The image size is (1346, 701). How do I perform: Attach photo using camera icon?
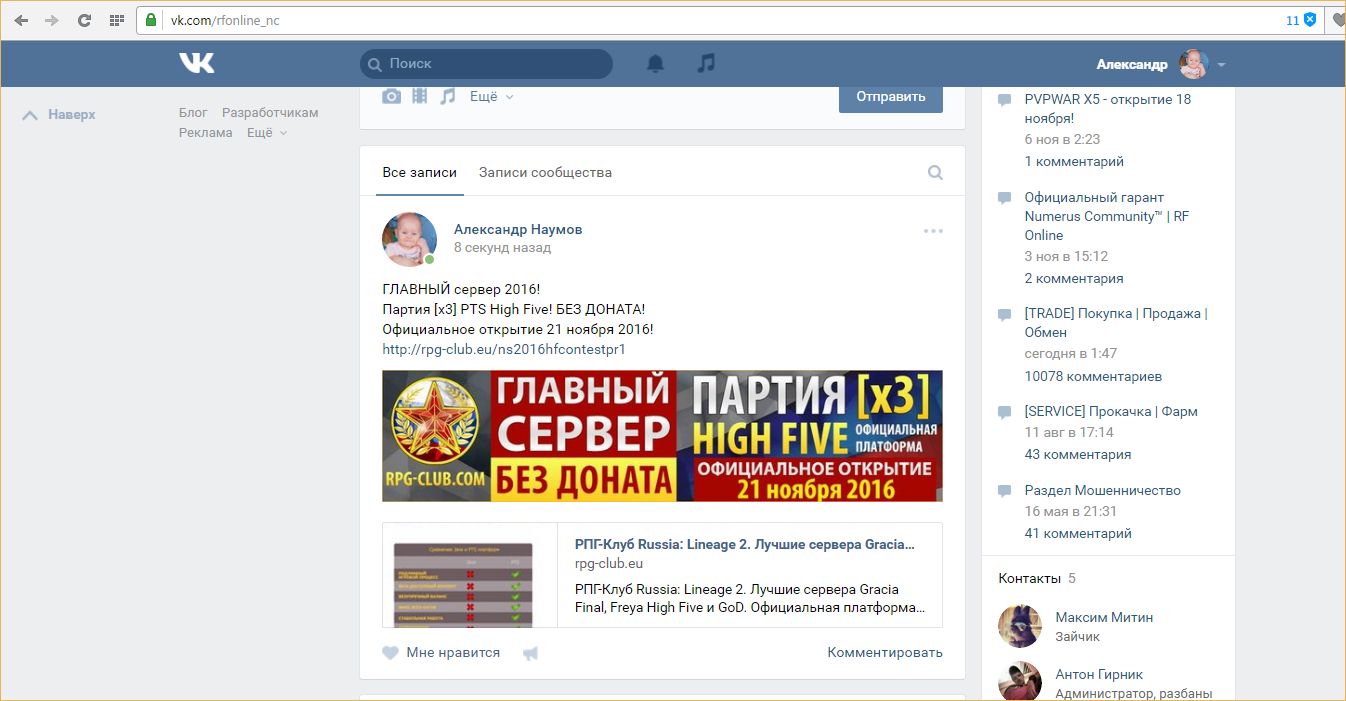point(392,96)
